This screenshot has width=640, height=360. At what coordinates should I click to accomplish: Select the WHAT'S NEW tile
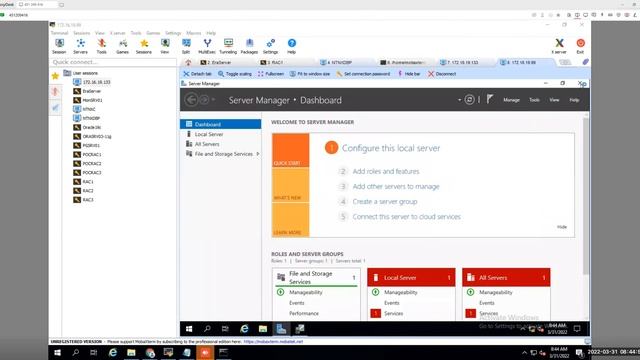pyautogui.click(x=291, y=185)
